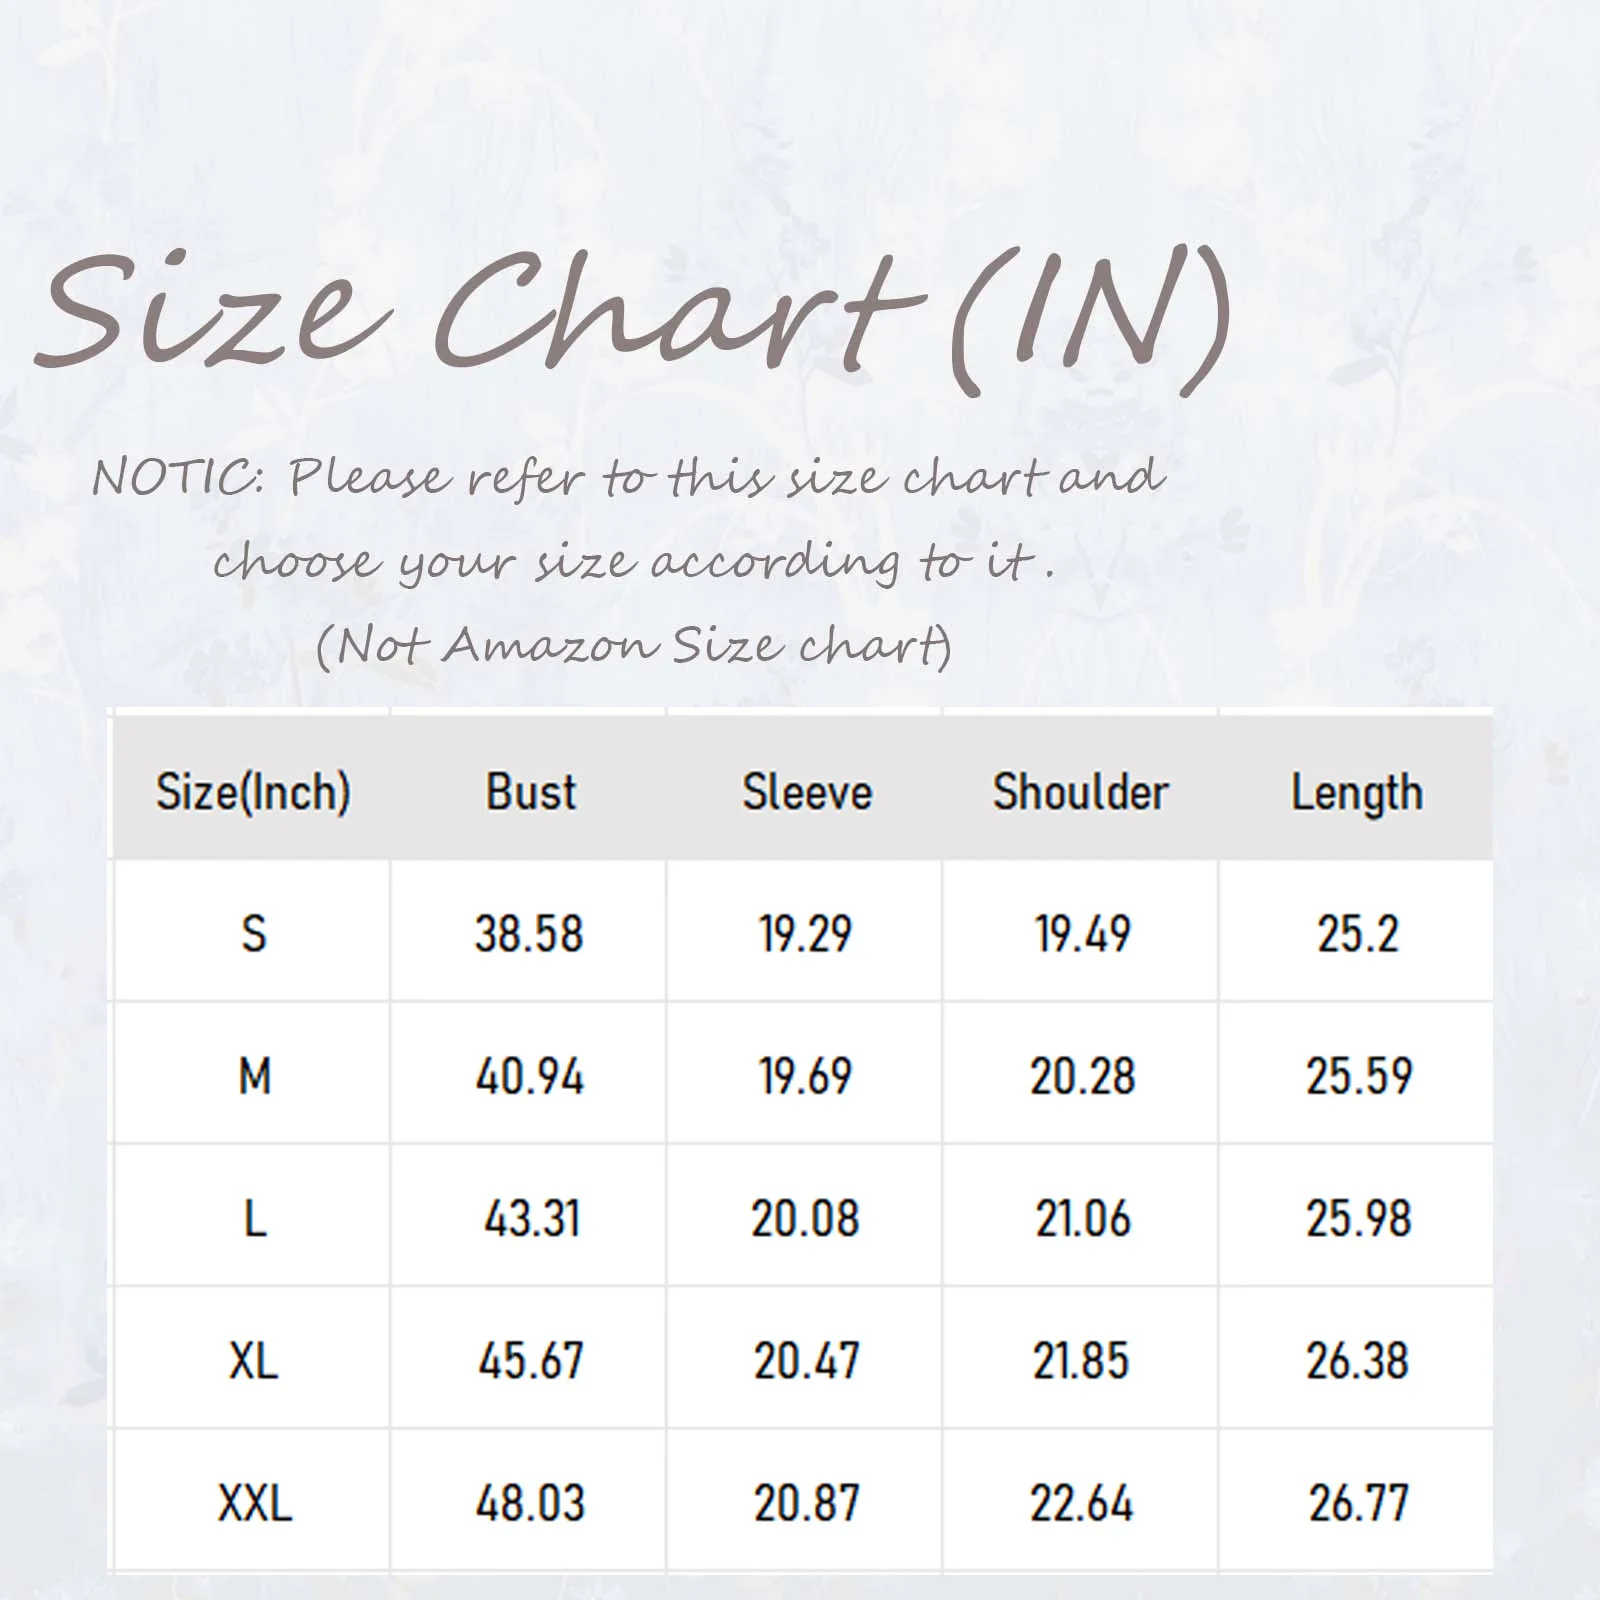Viewport: 1600px width, 1600px height.
Task: Select shoulder value 22.64 for size XXL
Action: [x=1082, y=1503]
